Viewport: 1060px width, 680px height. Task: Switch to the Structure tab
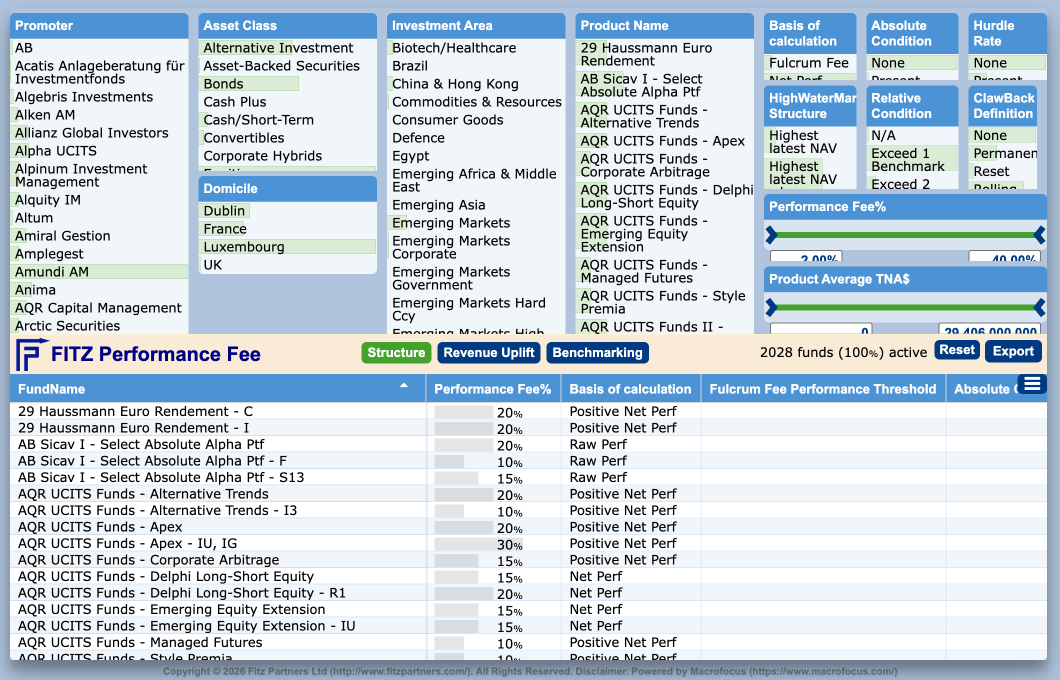[396, 353]
